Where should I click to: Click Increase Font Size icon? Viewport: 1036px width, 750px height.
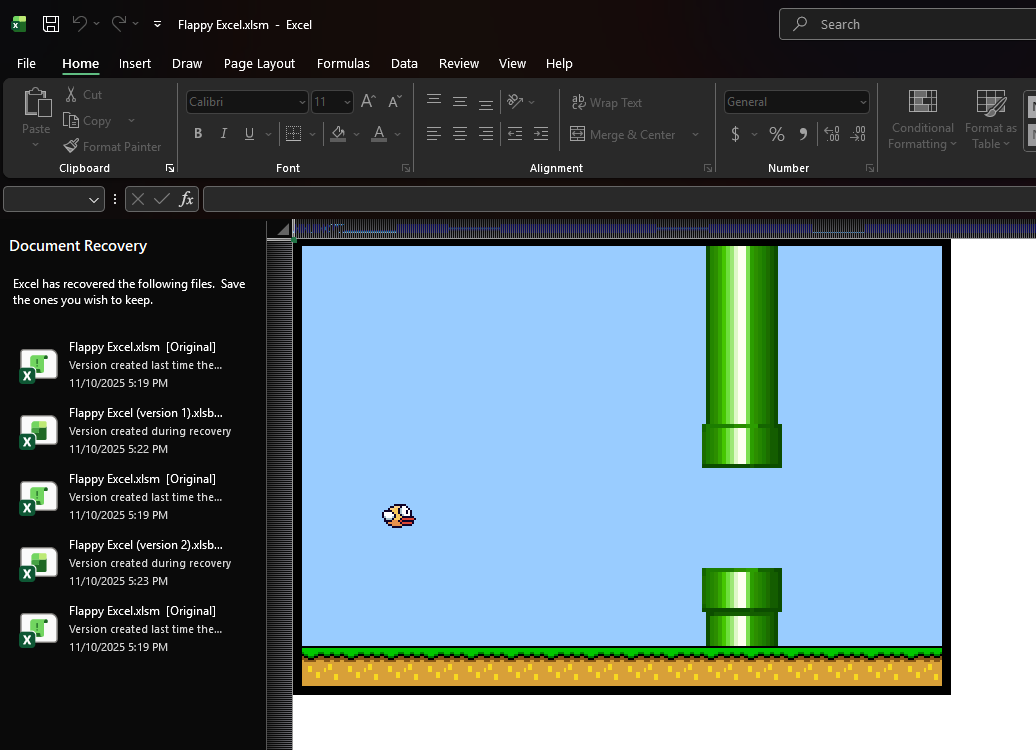click(x=368, y=101)
